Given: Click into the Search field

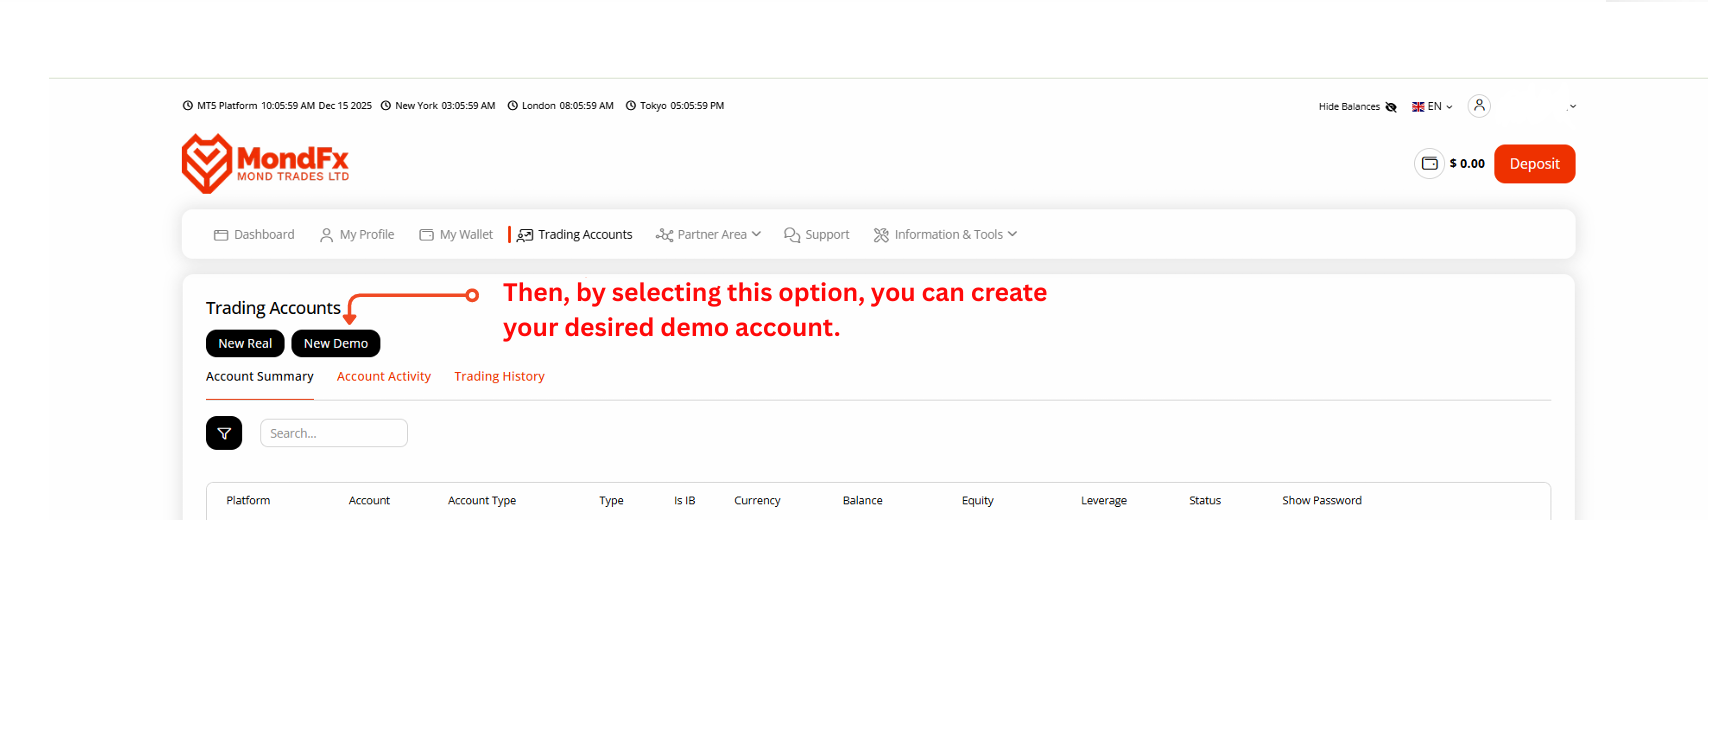Looking at the screenshot, I should [334, 433].
